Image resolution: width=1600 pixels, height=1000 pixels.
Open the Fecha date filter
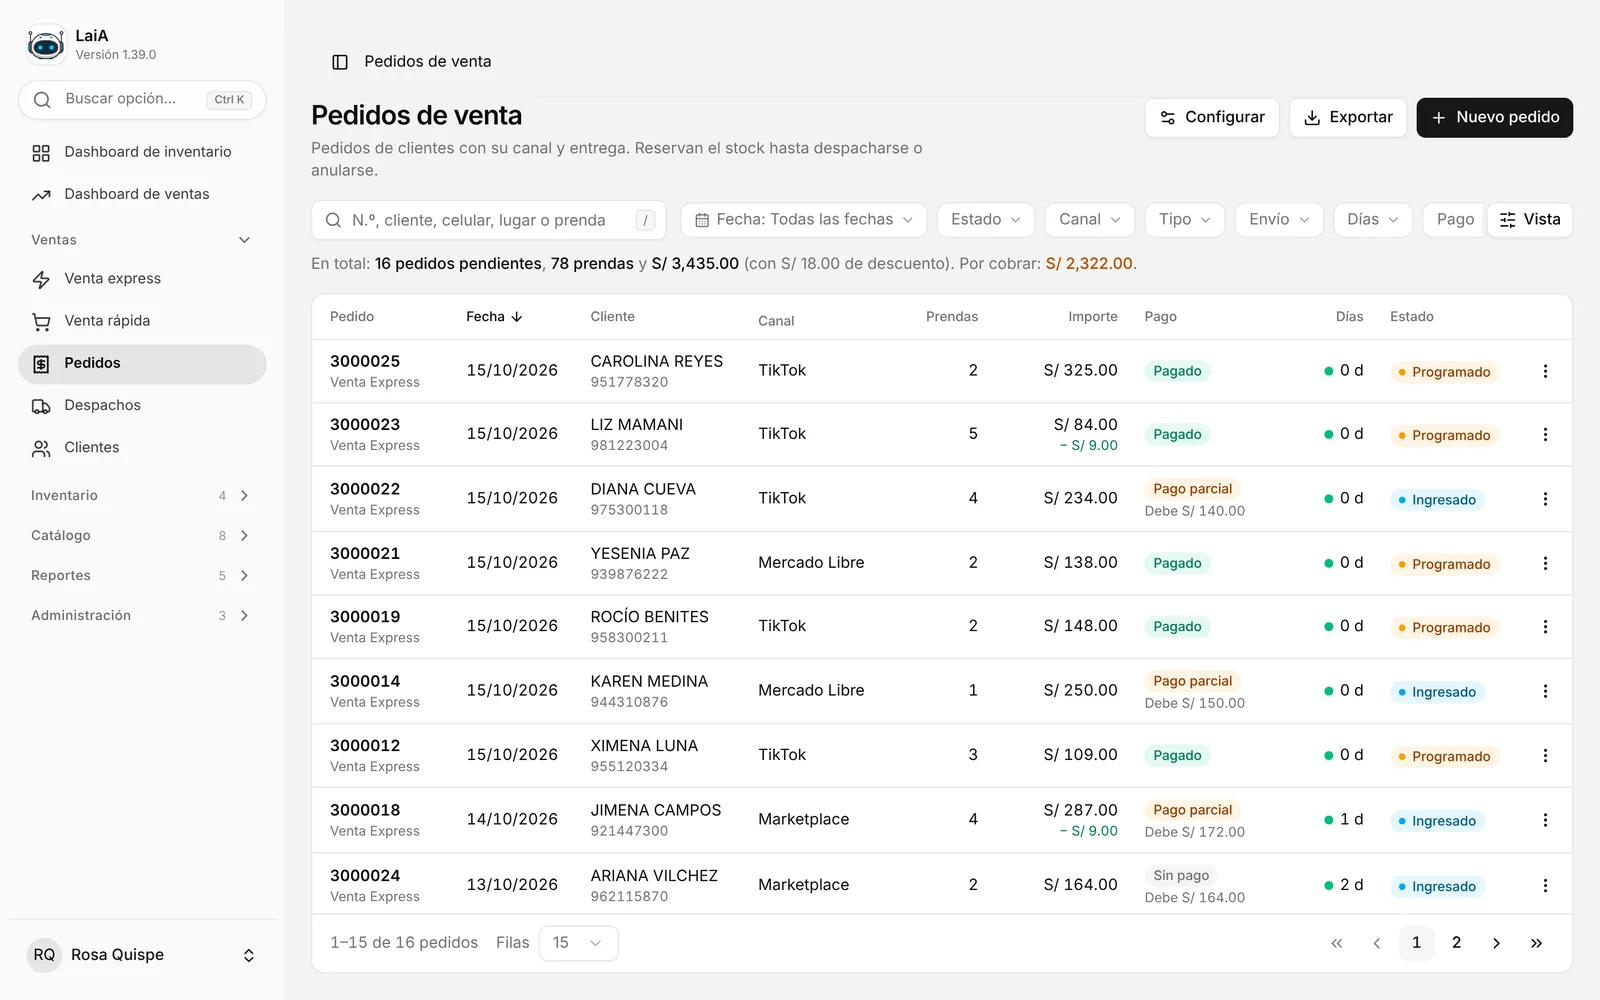(x=804, y=220)
